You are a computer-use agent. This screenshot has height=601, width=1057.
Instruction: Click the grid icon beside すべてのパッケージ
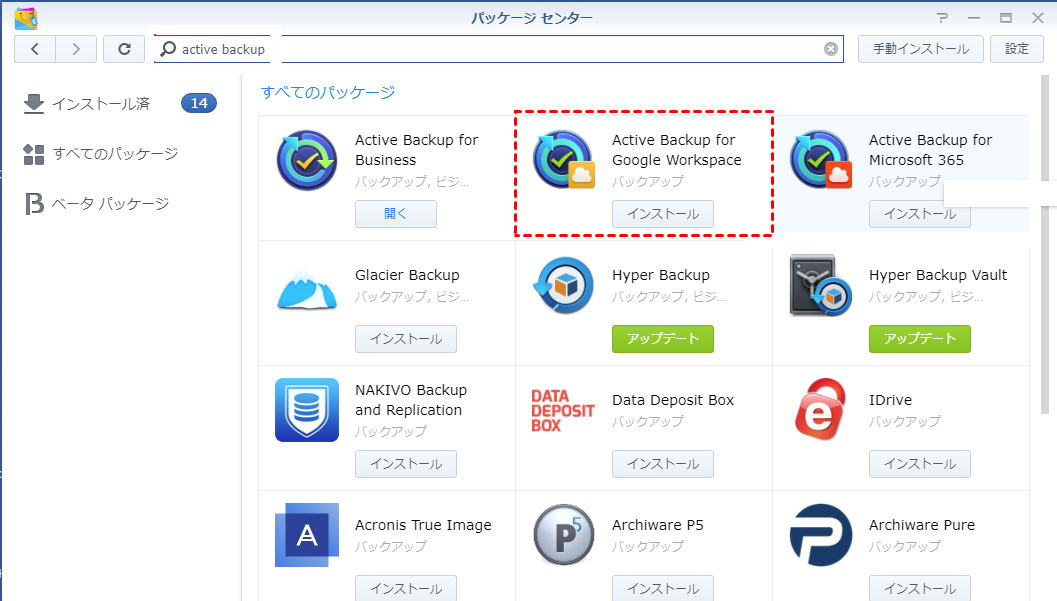click(x=34, y=154)
